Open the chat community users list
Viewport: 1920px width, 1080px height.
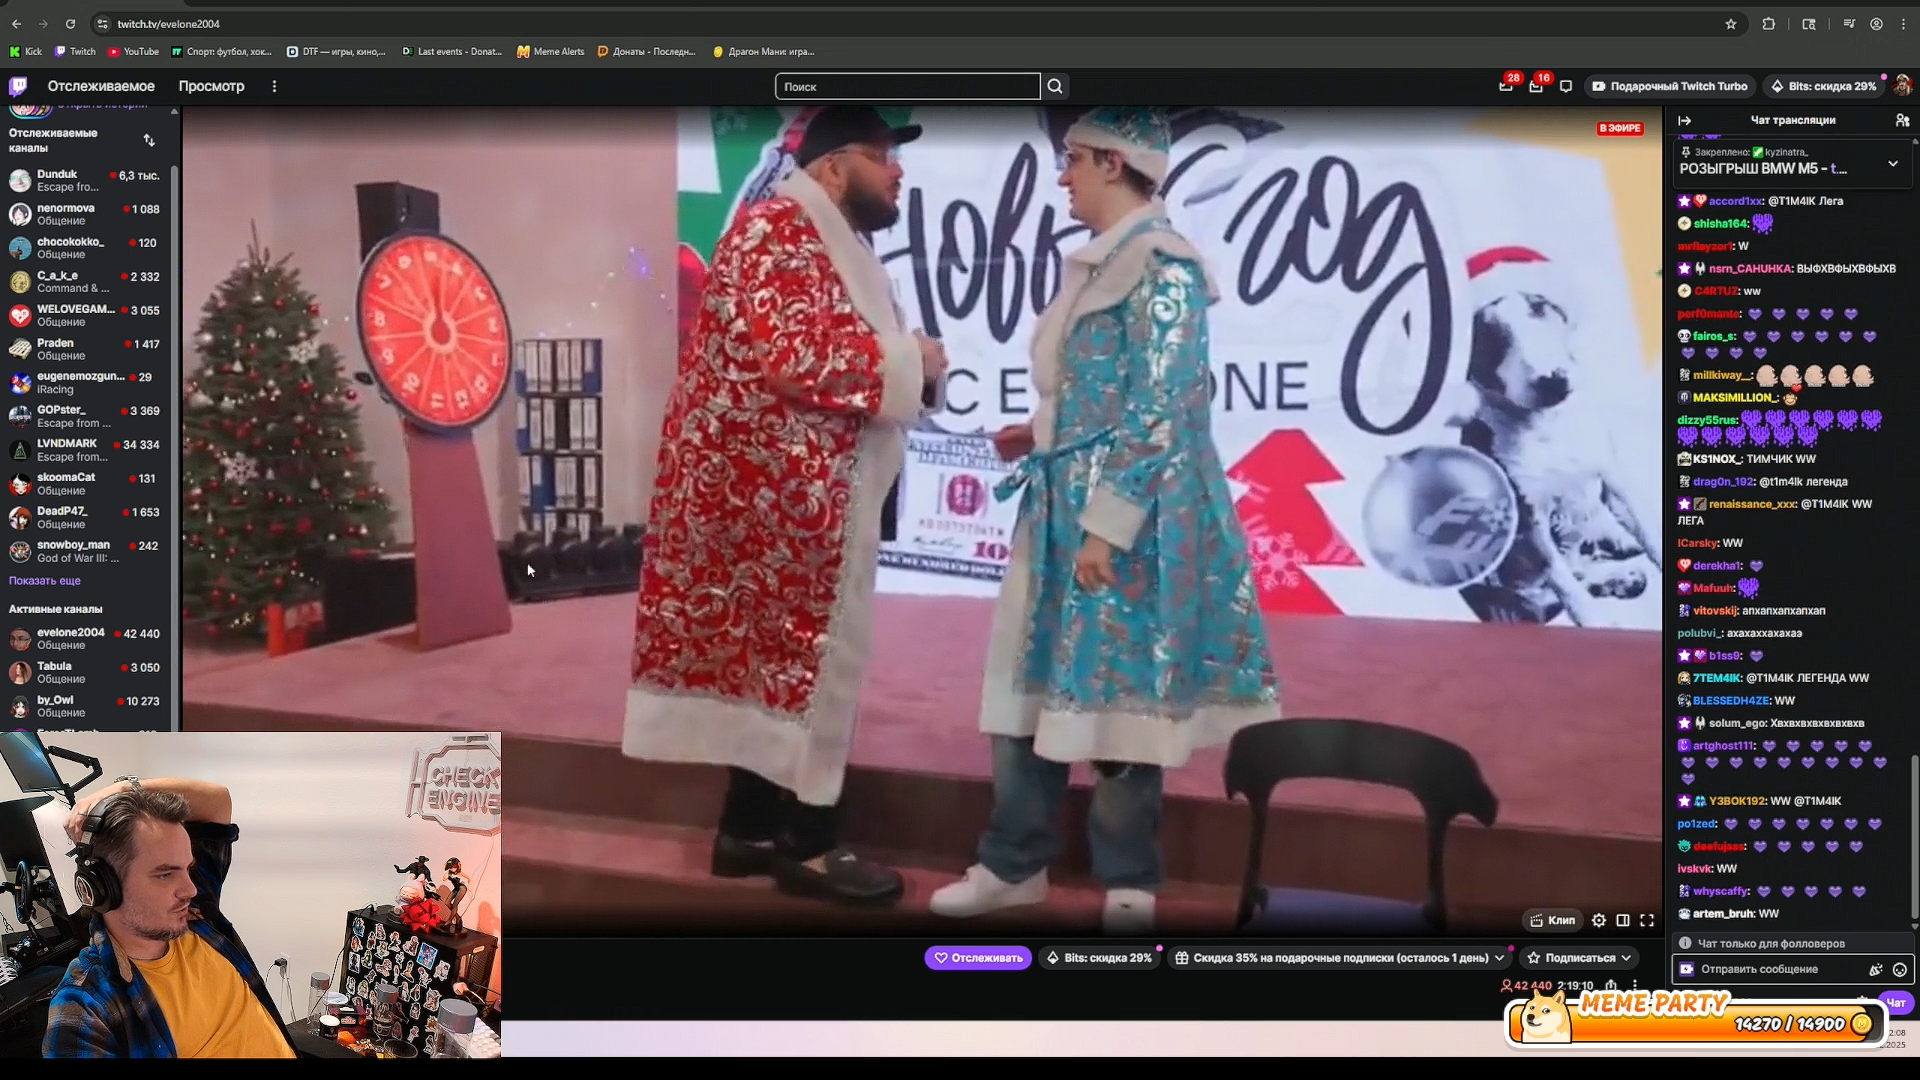(x=1902, y=120)
